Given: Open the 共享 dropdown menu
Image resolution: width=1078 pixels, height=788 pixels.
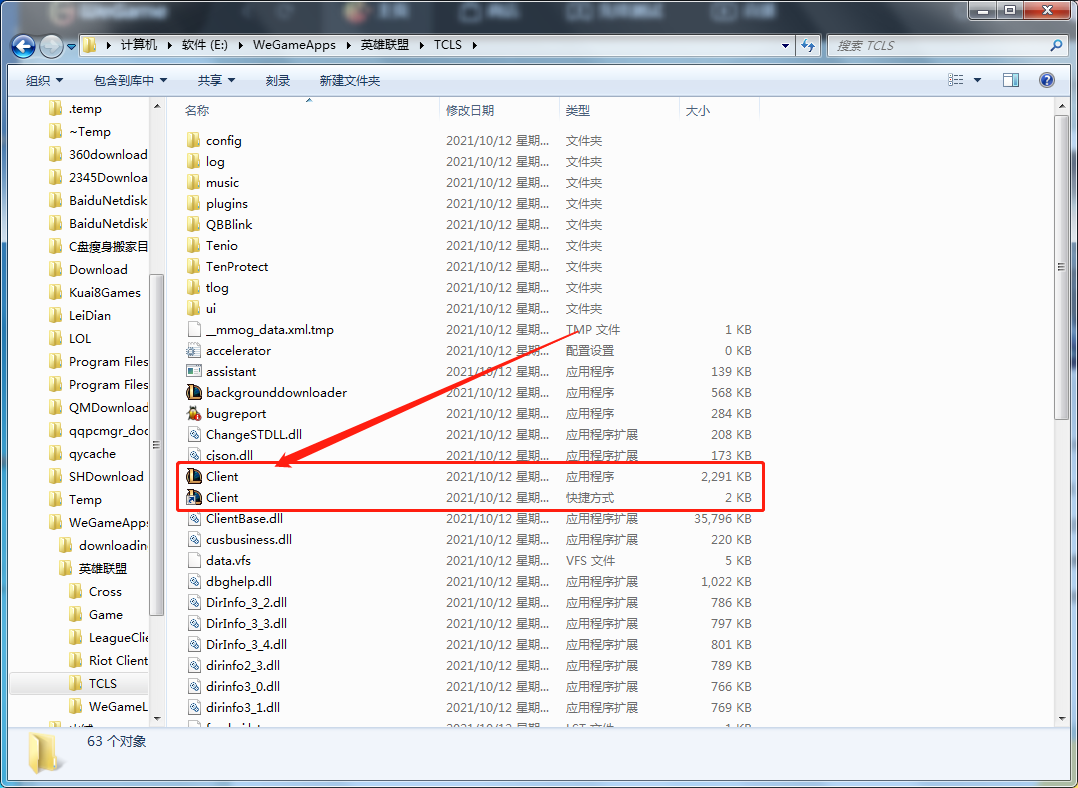Looking at the screenshot, I should pos(216,80).
